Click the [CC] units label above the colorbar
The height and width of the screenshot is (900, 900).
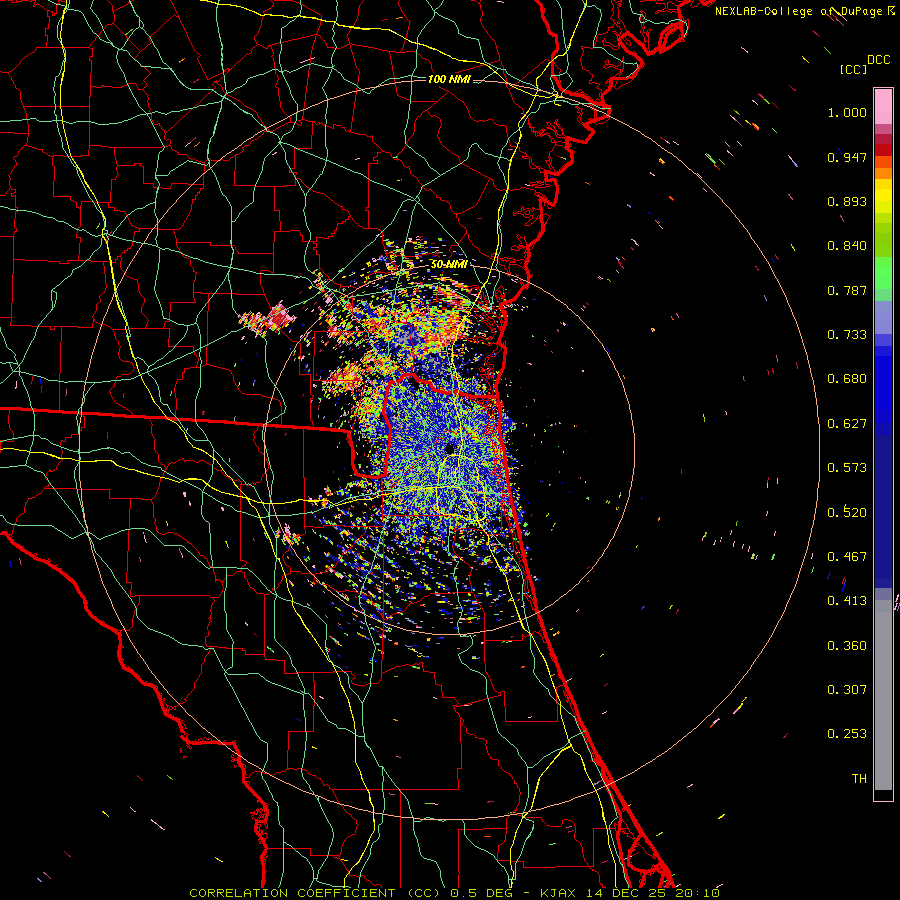point(853,69)
